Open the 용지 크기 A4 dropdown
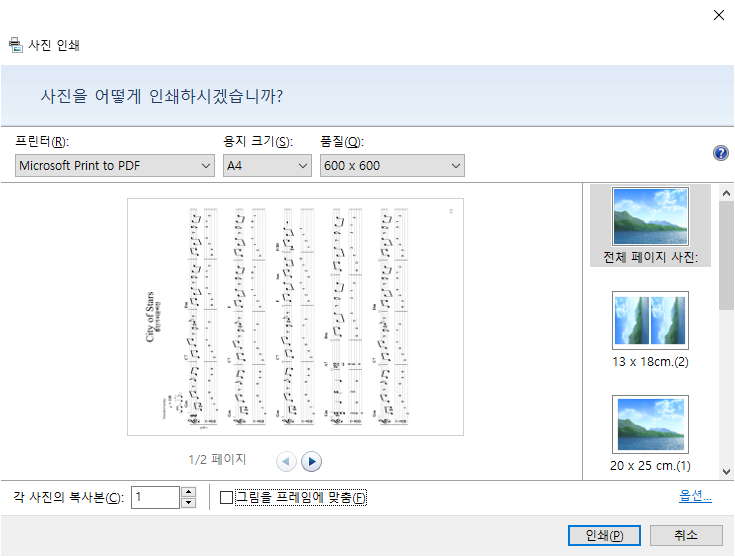Viewport: 735px width, 557px height. click(x=267, y=166)
